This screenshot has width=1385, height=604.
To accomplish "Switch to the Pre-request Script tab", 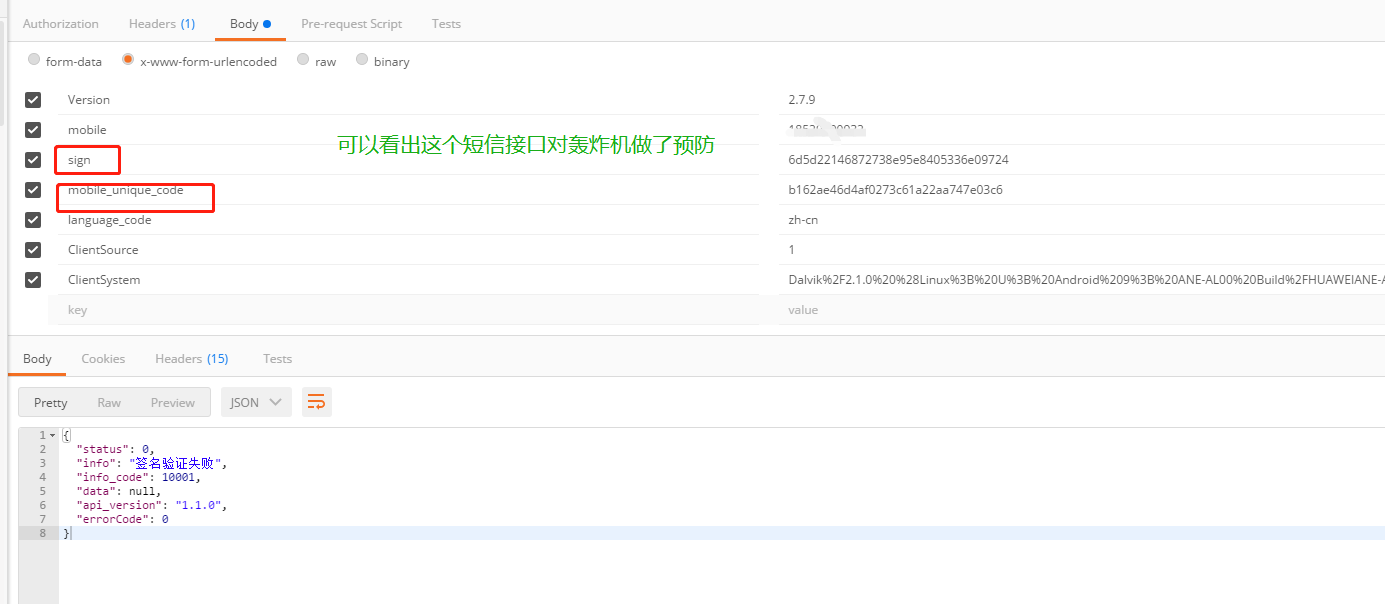I will [x=351, y=23].
